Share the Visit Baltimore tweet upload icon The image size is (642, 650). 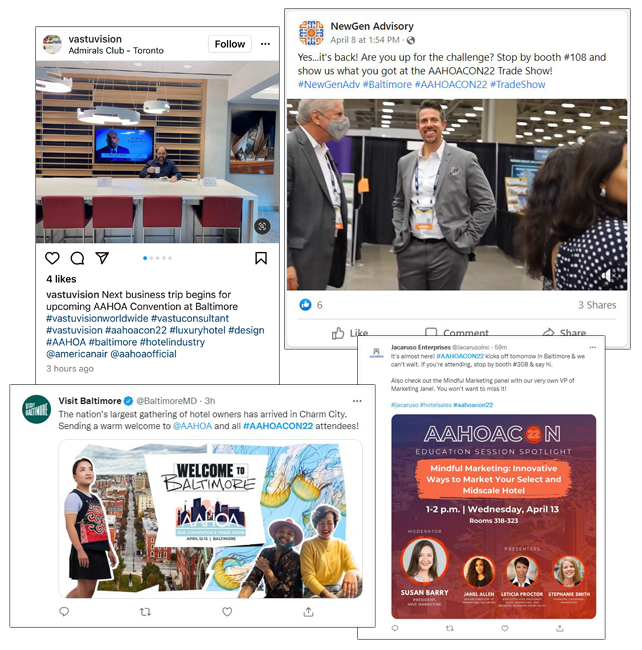click(308, 611)
